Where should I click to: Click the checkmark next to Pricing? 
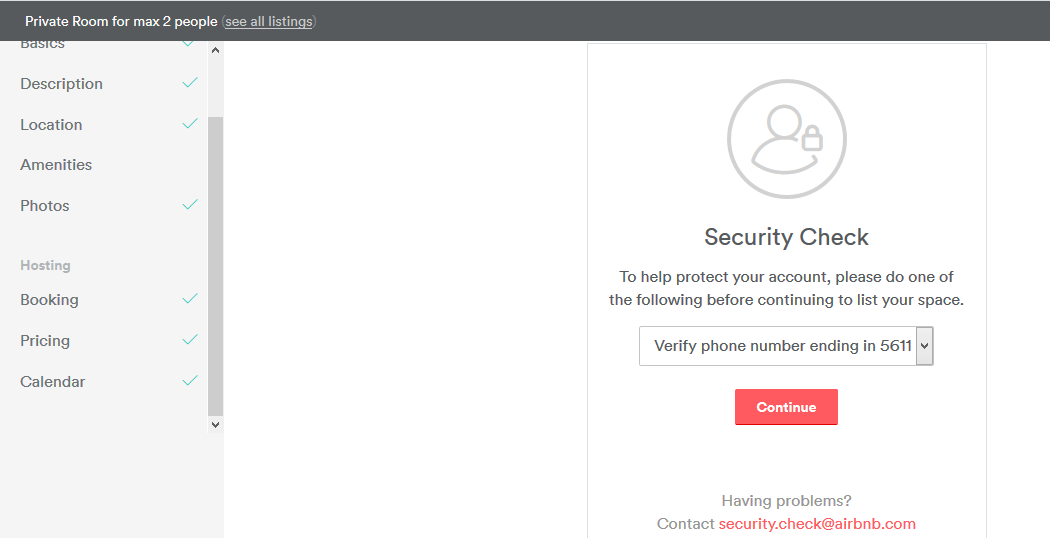coord(190,340)
